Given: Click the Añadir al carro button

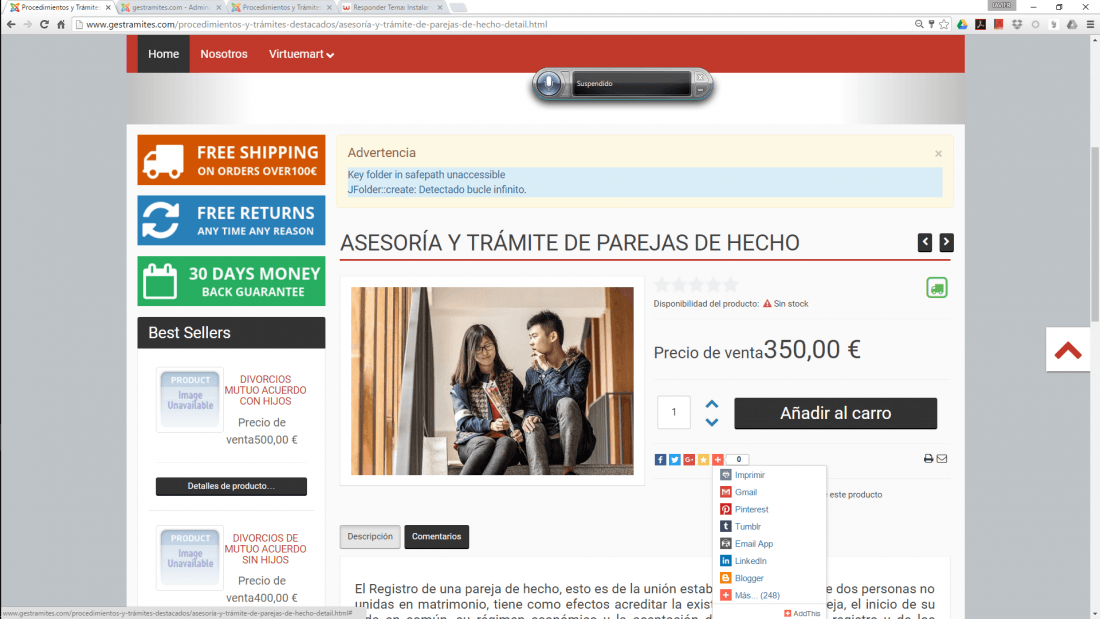Looking at the screenshot, I should click(836, 413).
